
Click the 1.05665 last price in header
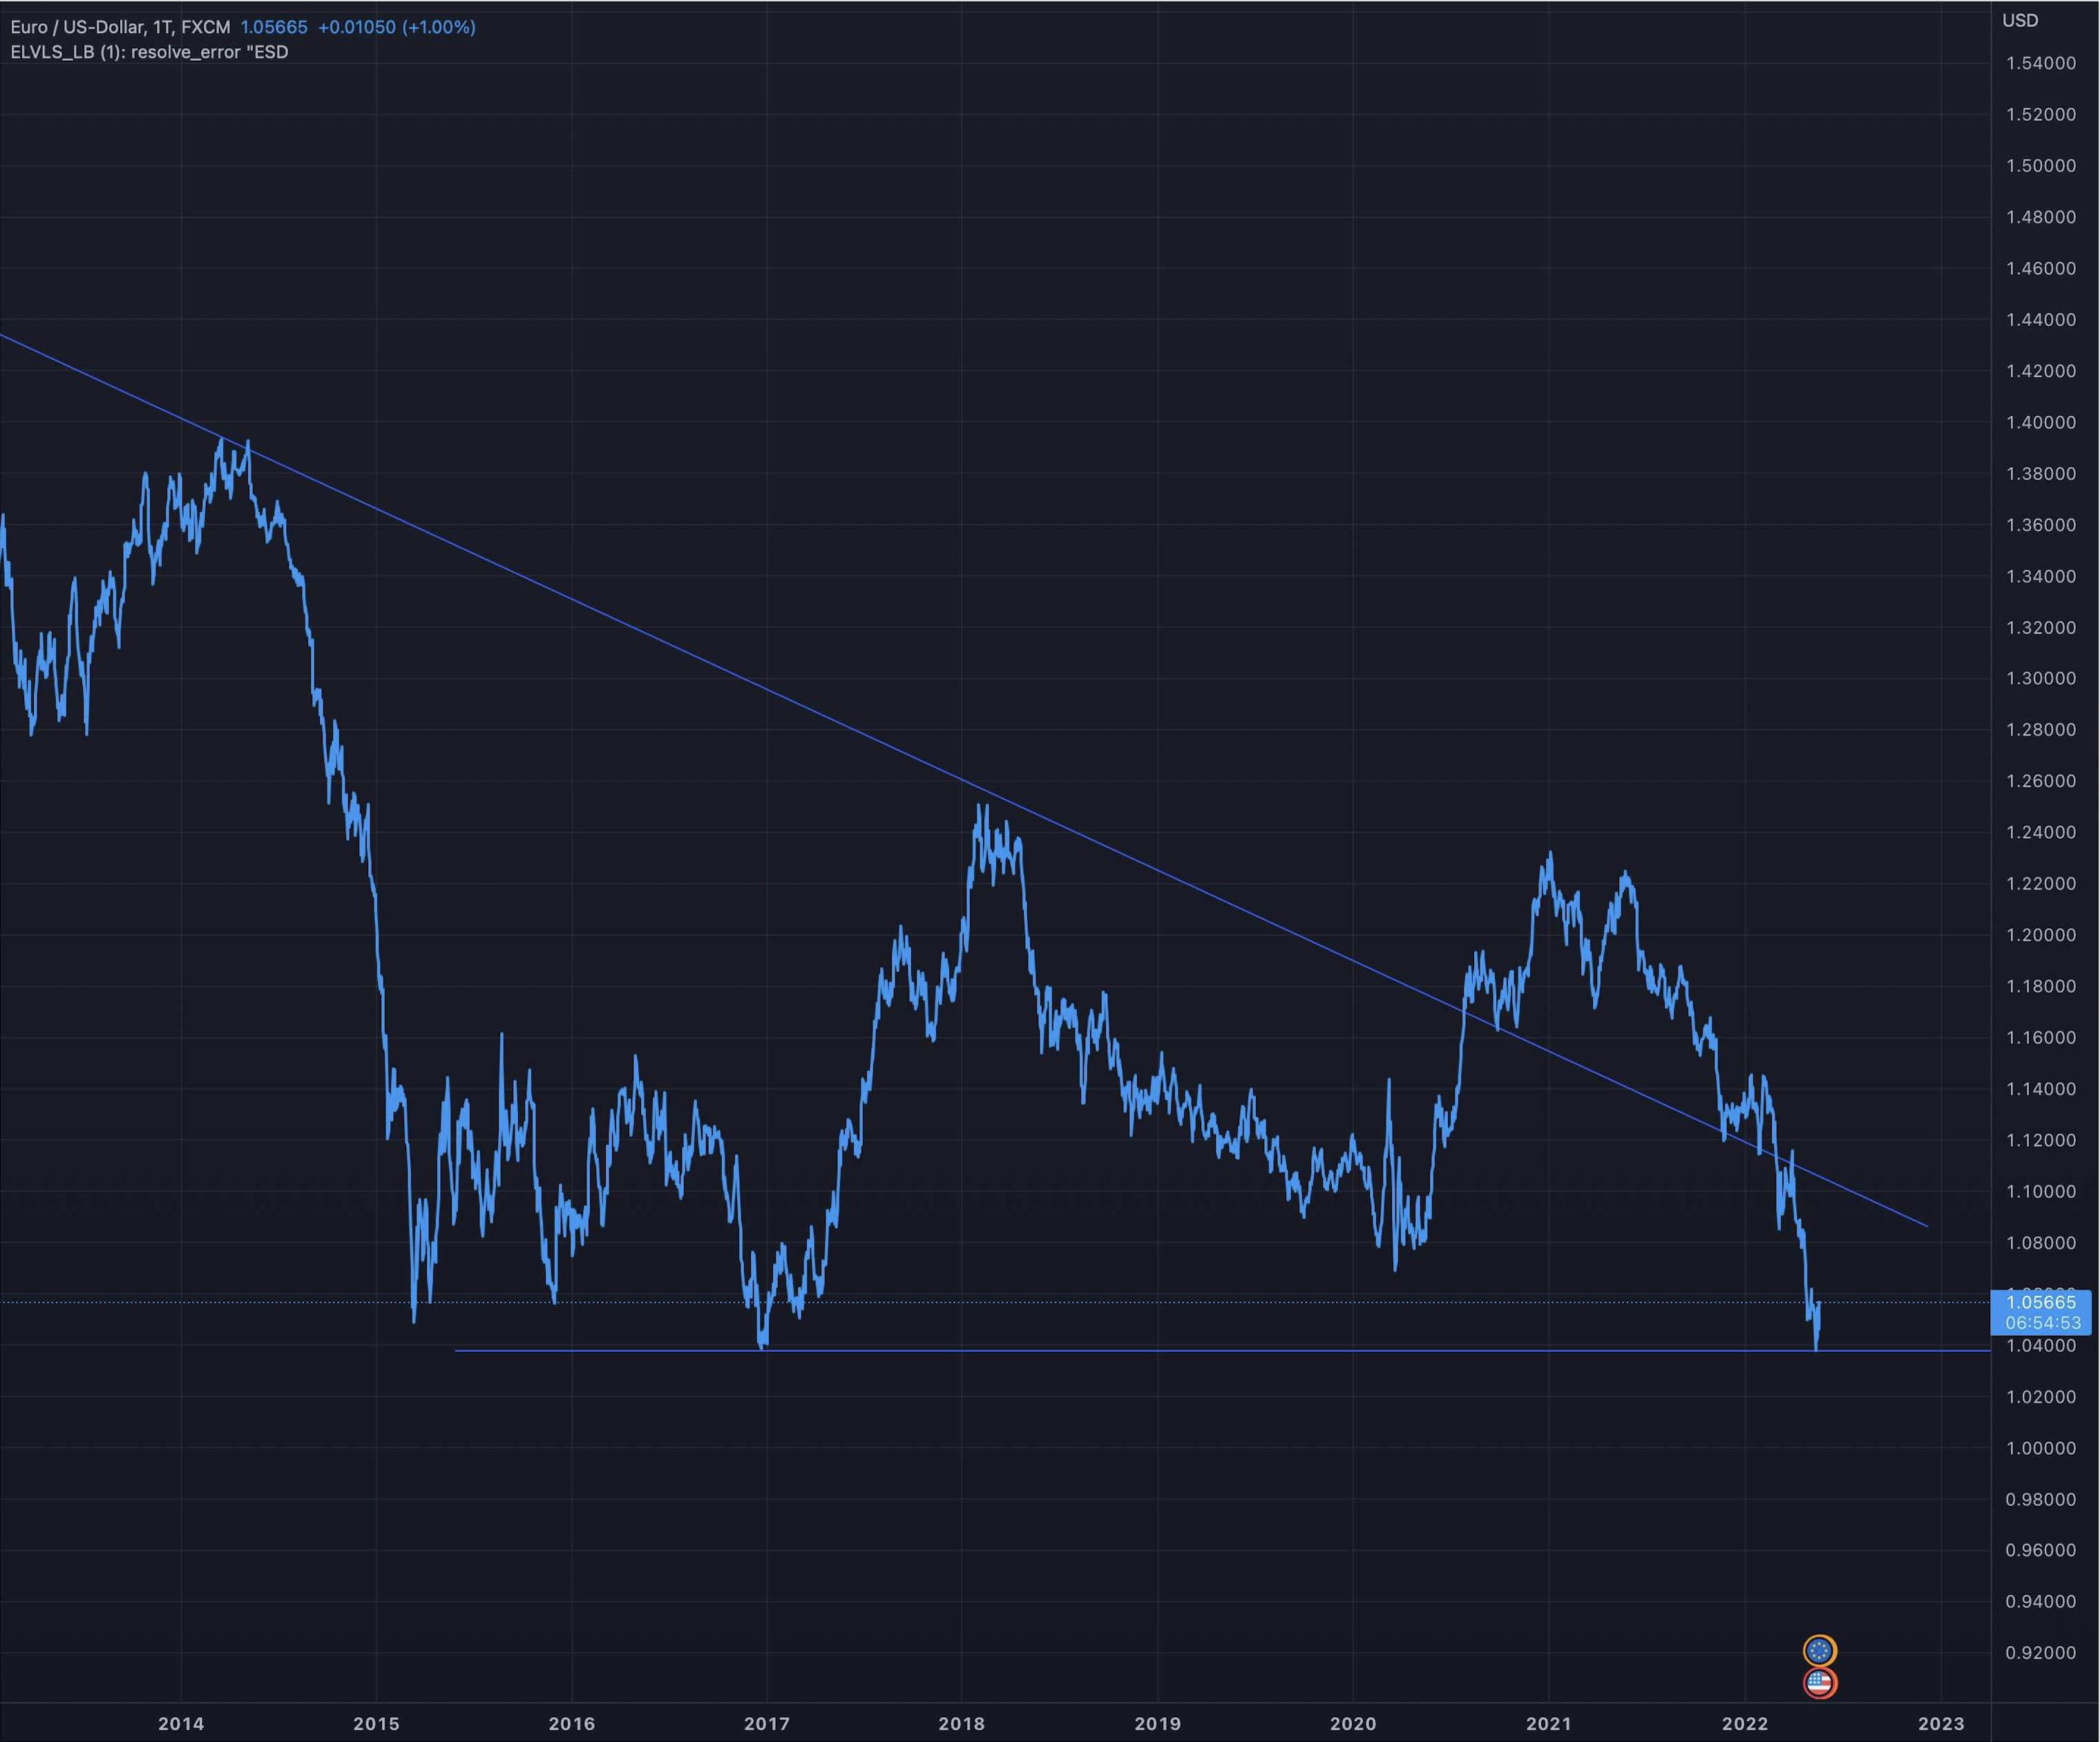274,27
